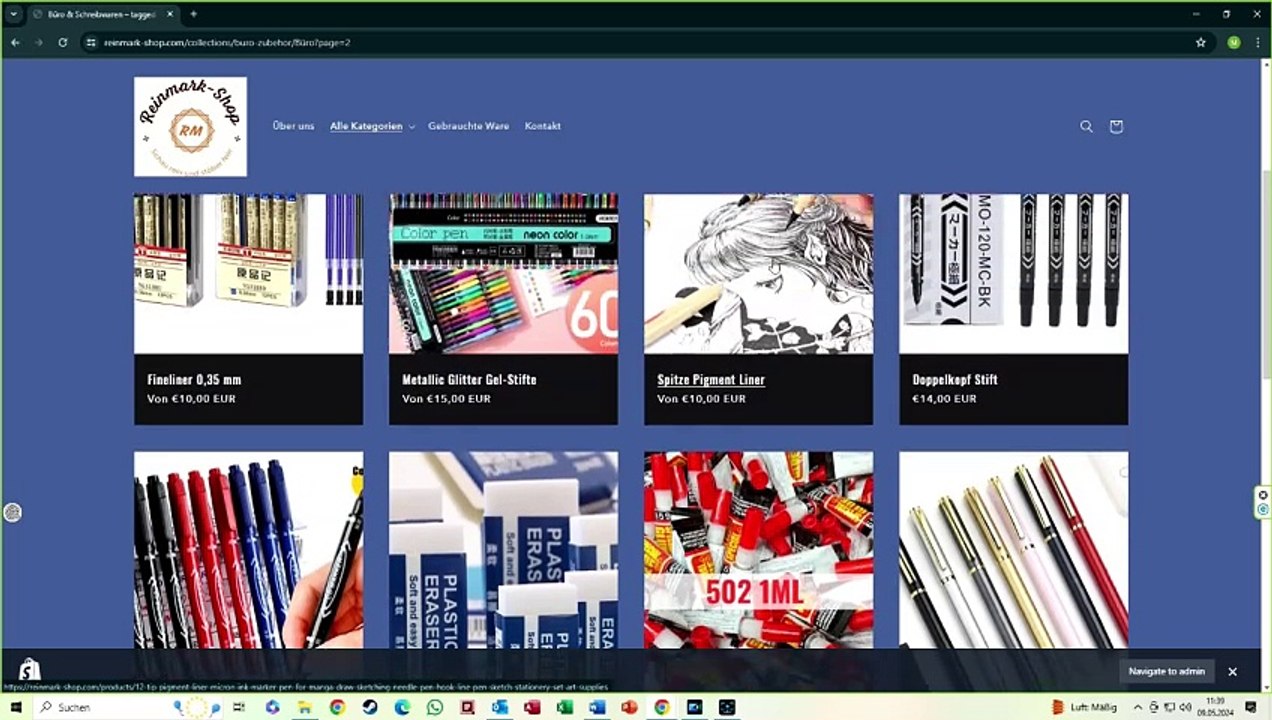Open the shopping cart icon

(1116, 126)
